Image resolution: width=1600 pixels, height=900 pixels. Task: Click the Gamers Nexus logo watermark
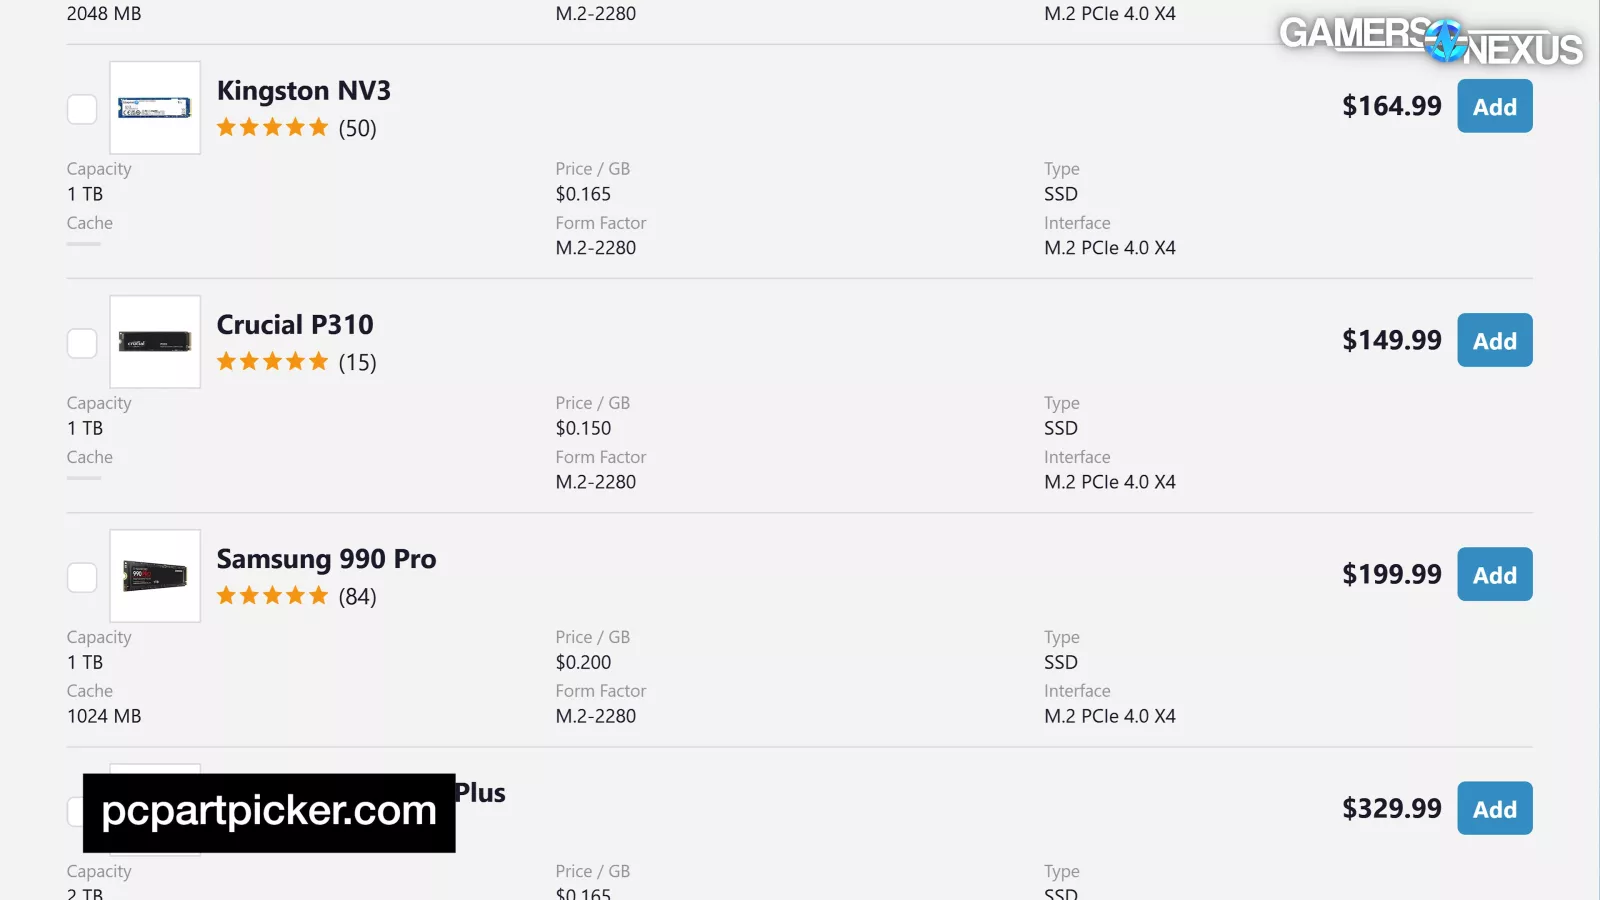click(x=1430, y=40)
